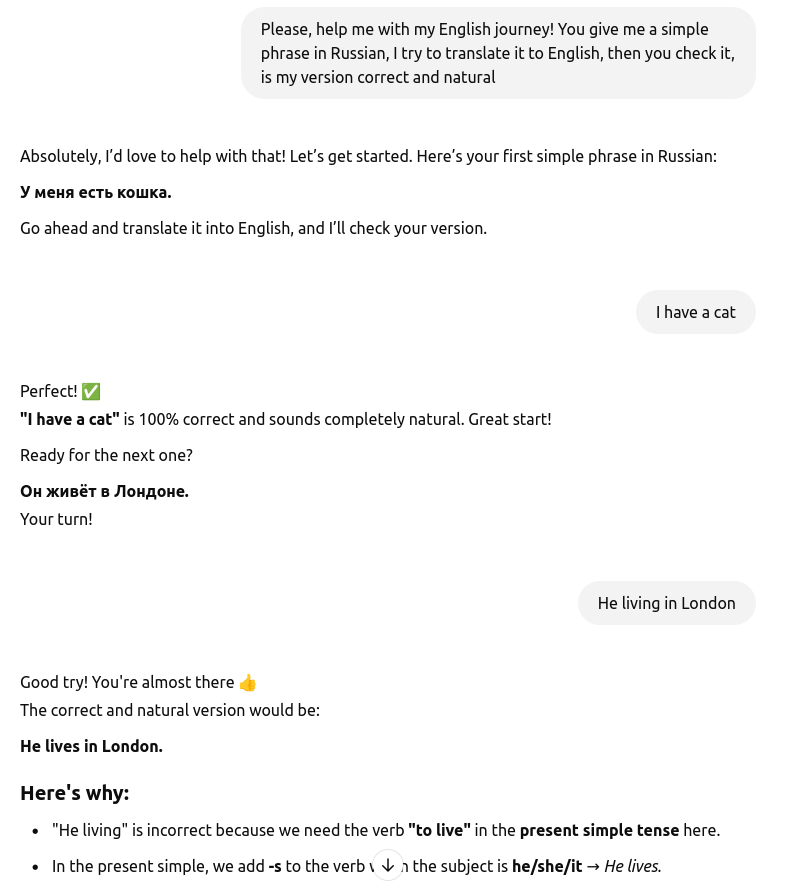Screen dimensions: 795x894
Task: Click the Russian phrase 'Он живёт в Лондоне.'
Action: coord(104,491)
